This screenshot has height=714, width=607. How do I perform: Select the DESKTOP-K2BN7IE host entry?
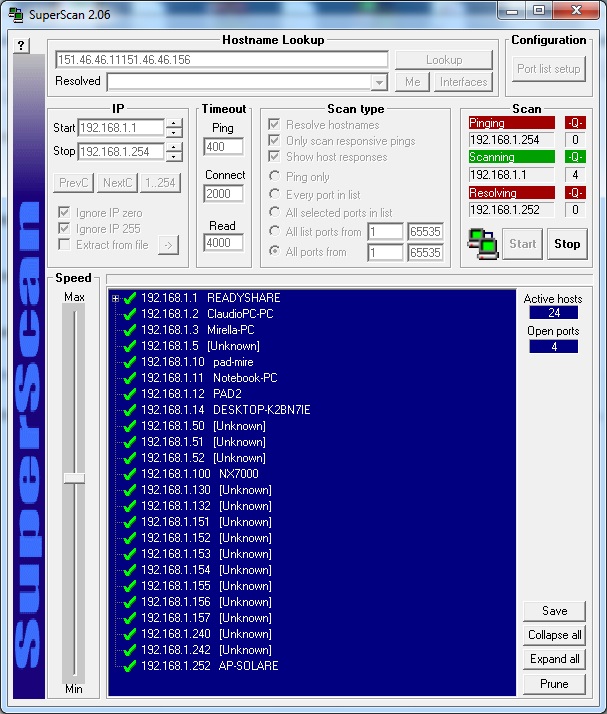click(x=260, y=410)
